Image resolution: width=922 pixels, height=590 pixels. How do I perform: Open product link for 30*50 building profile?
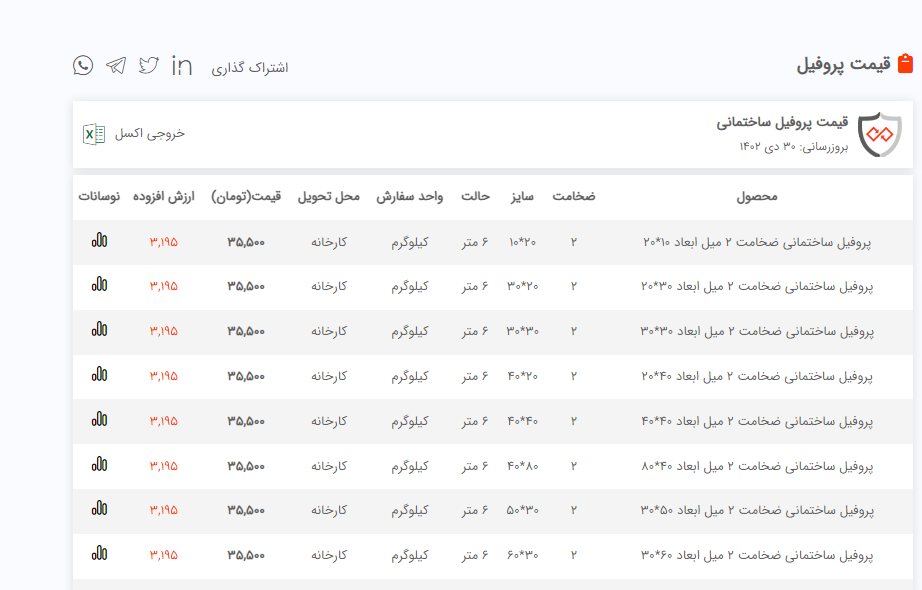[757, 510]
